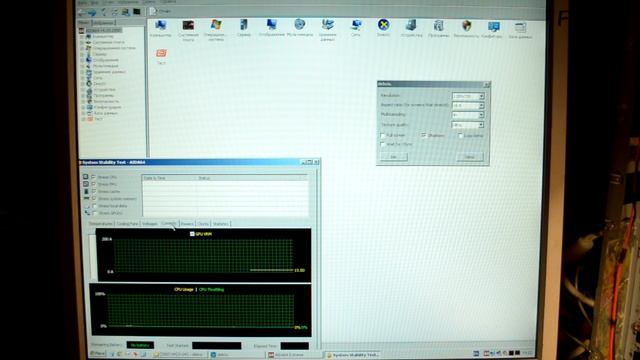640x360 pixels.
Task: Click the black monitor icon in toolbar
Action: (x=137, y=12)
